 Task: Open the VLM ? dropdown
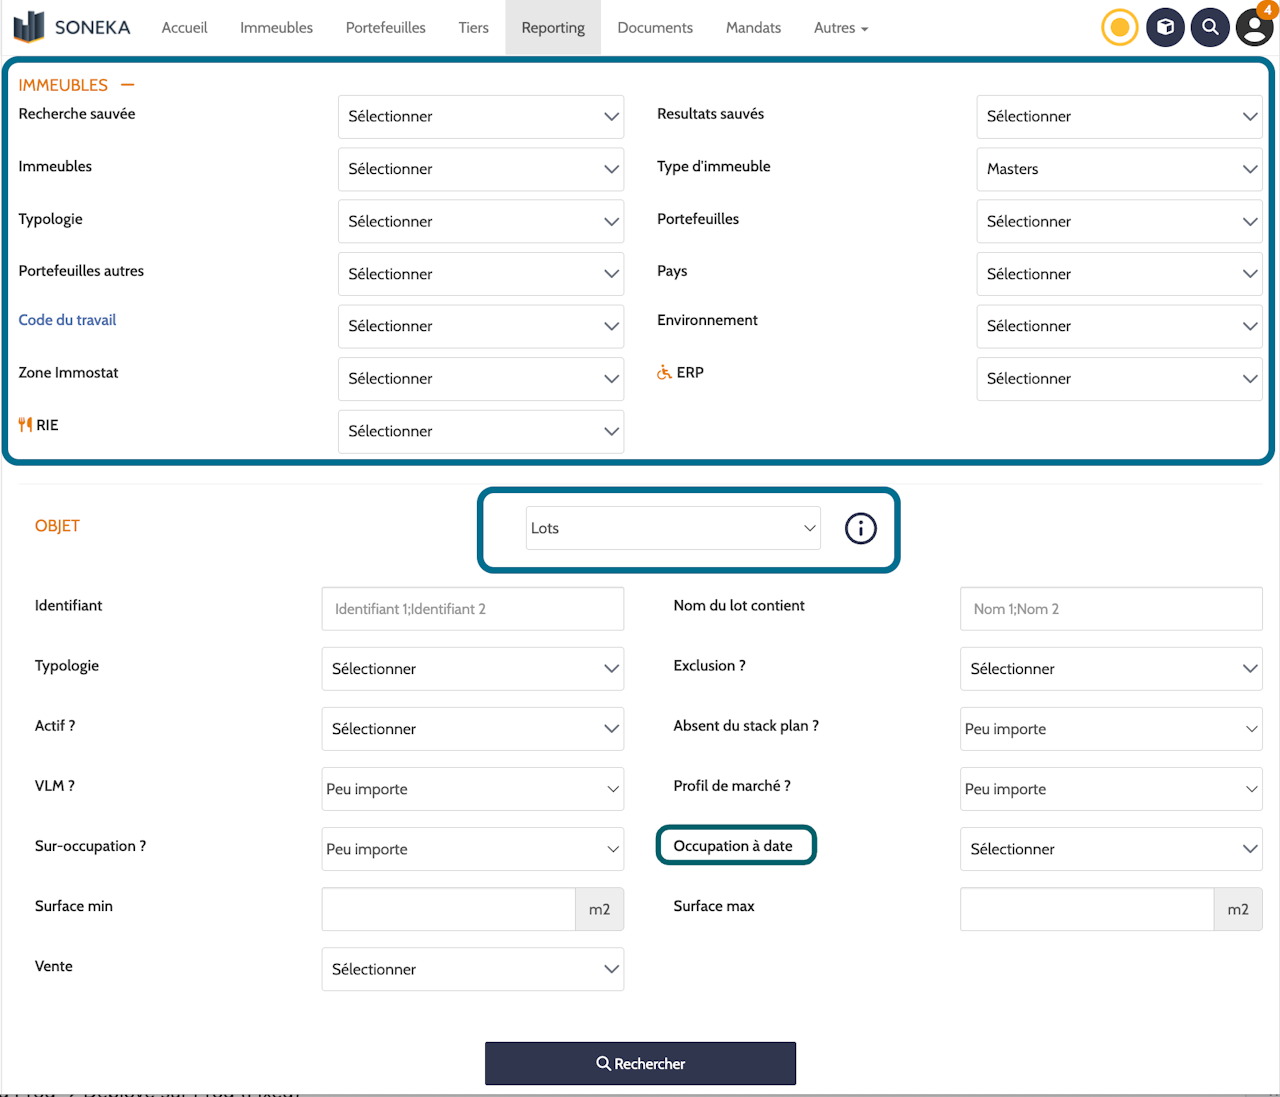[473, 789]
